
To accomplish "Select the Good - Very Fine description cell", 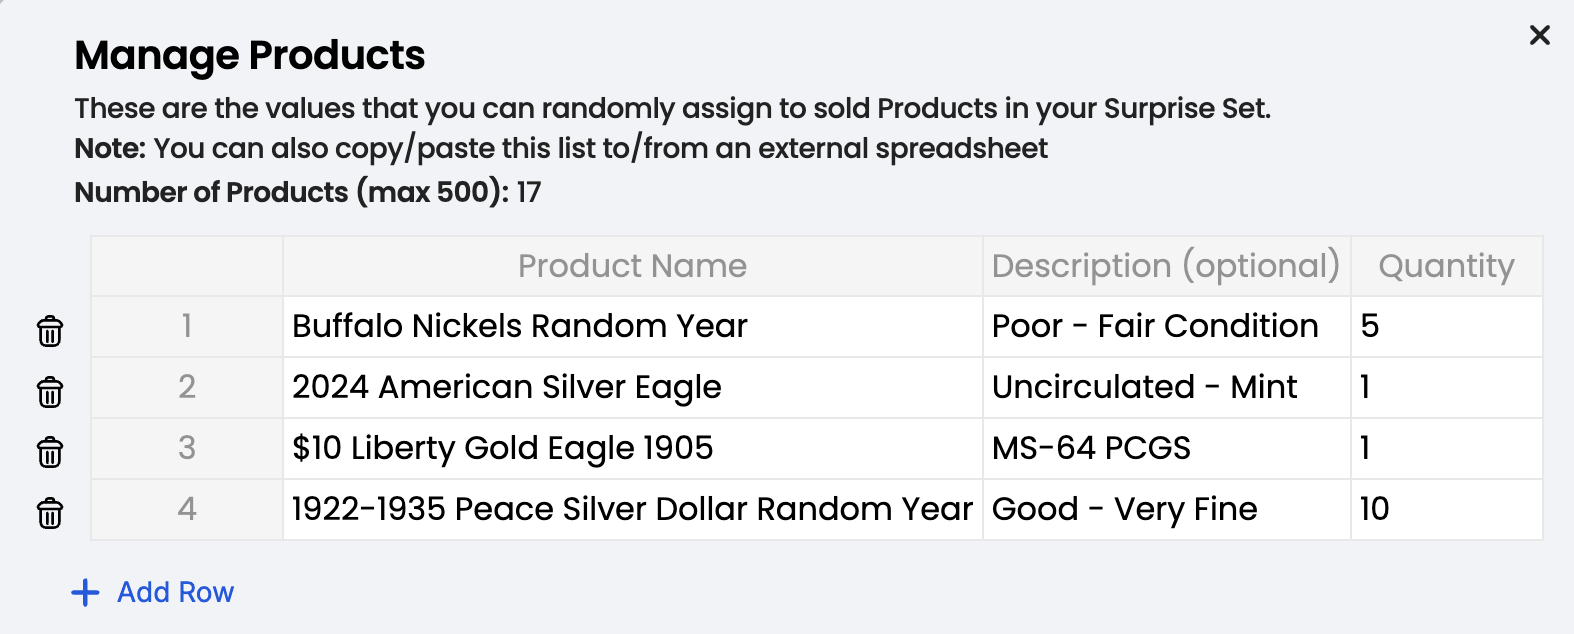I will (1167, 510).
